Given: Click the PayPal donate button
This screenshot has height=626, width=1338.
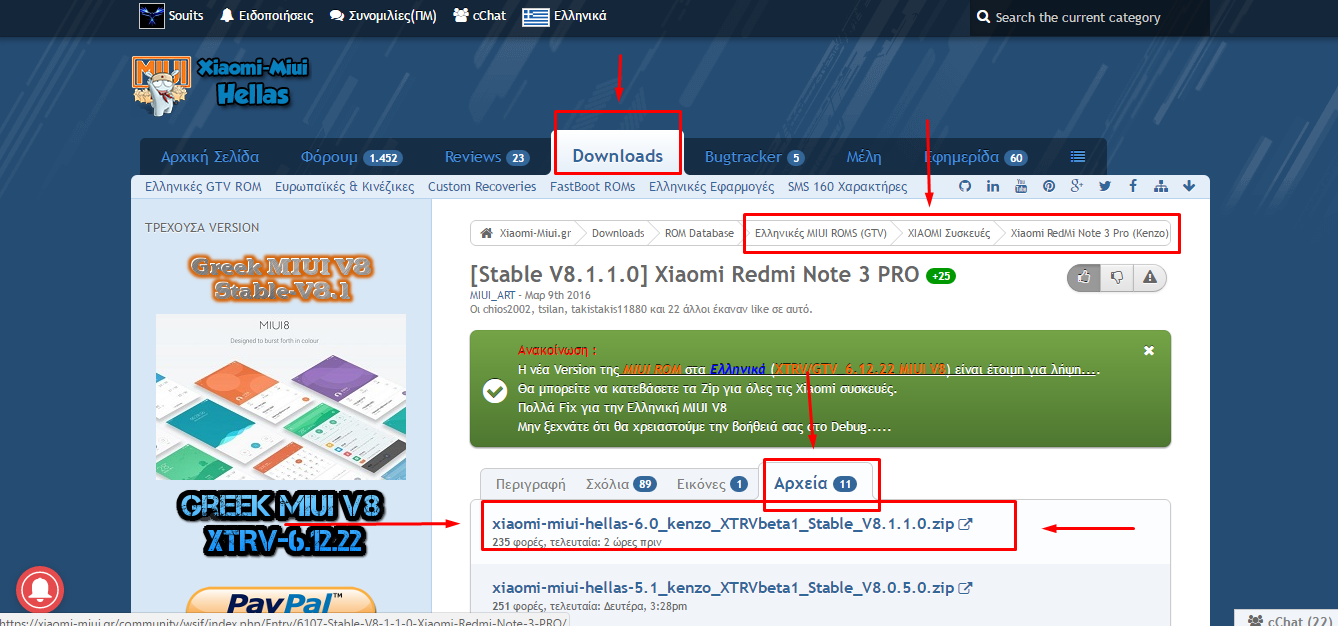Looking at the screenshot, I should pyautogui.click(x=281, y=600).
